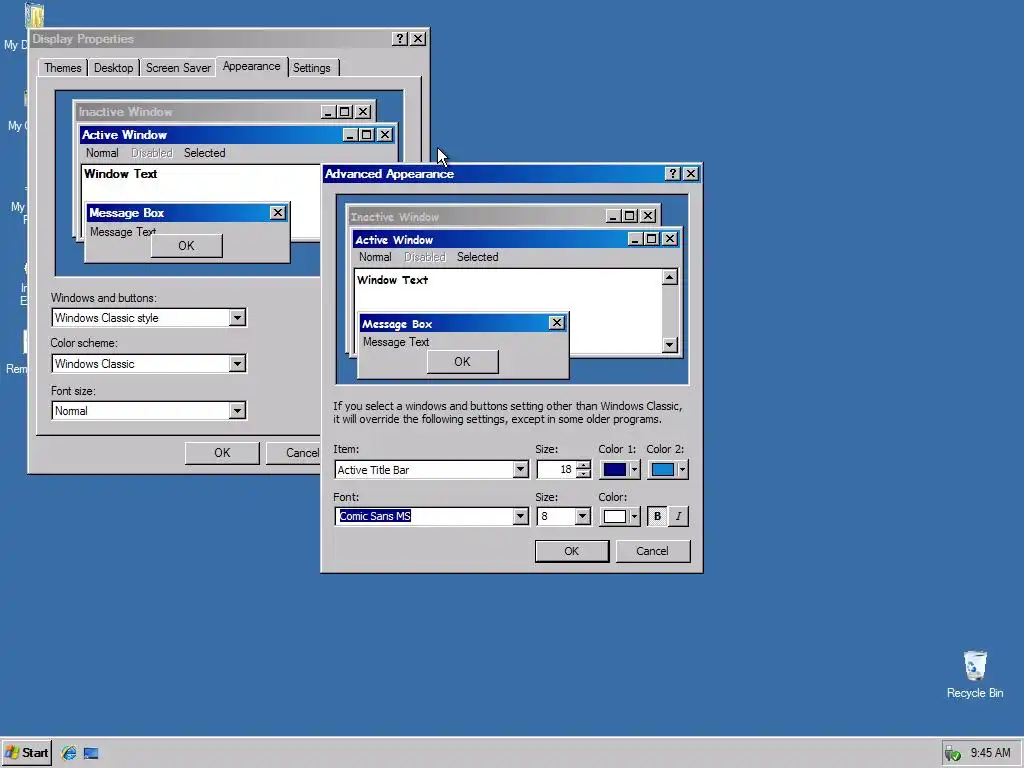Expand the Color 1 picker arrow

(x=634, y=470)
